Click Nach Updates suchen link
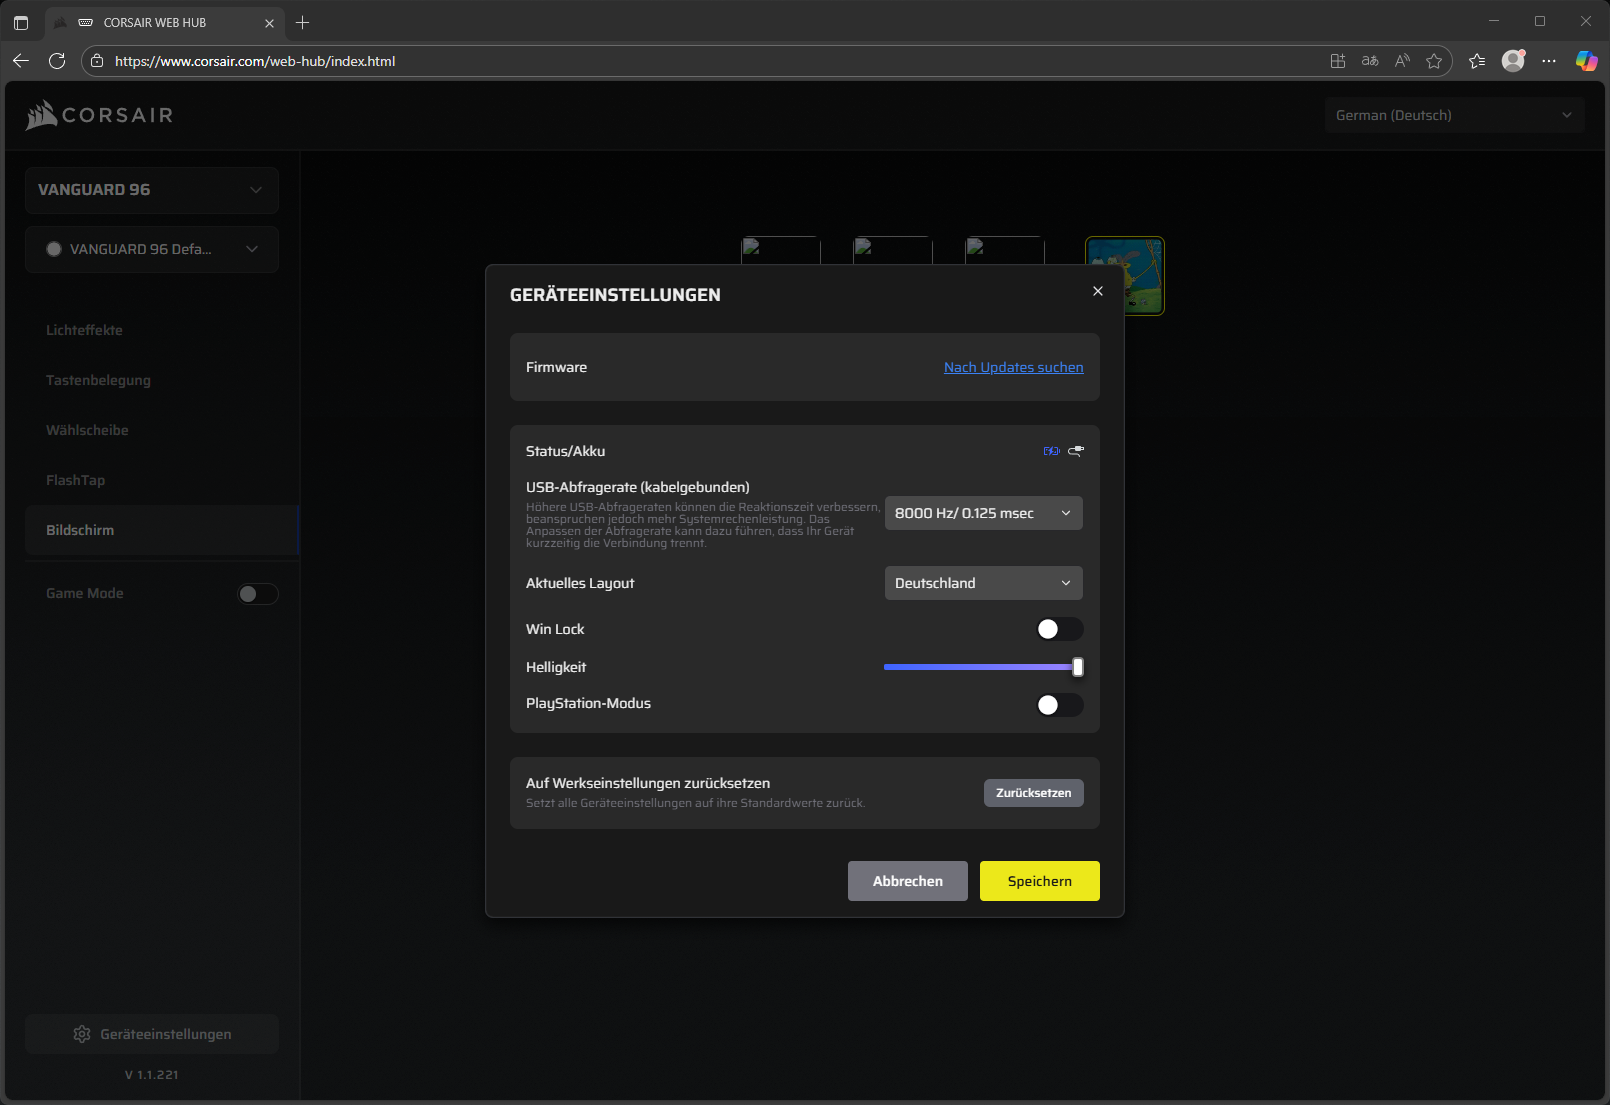1610x1105 pixels. tap(1013, 367)
